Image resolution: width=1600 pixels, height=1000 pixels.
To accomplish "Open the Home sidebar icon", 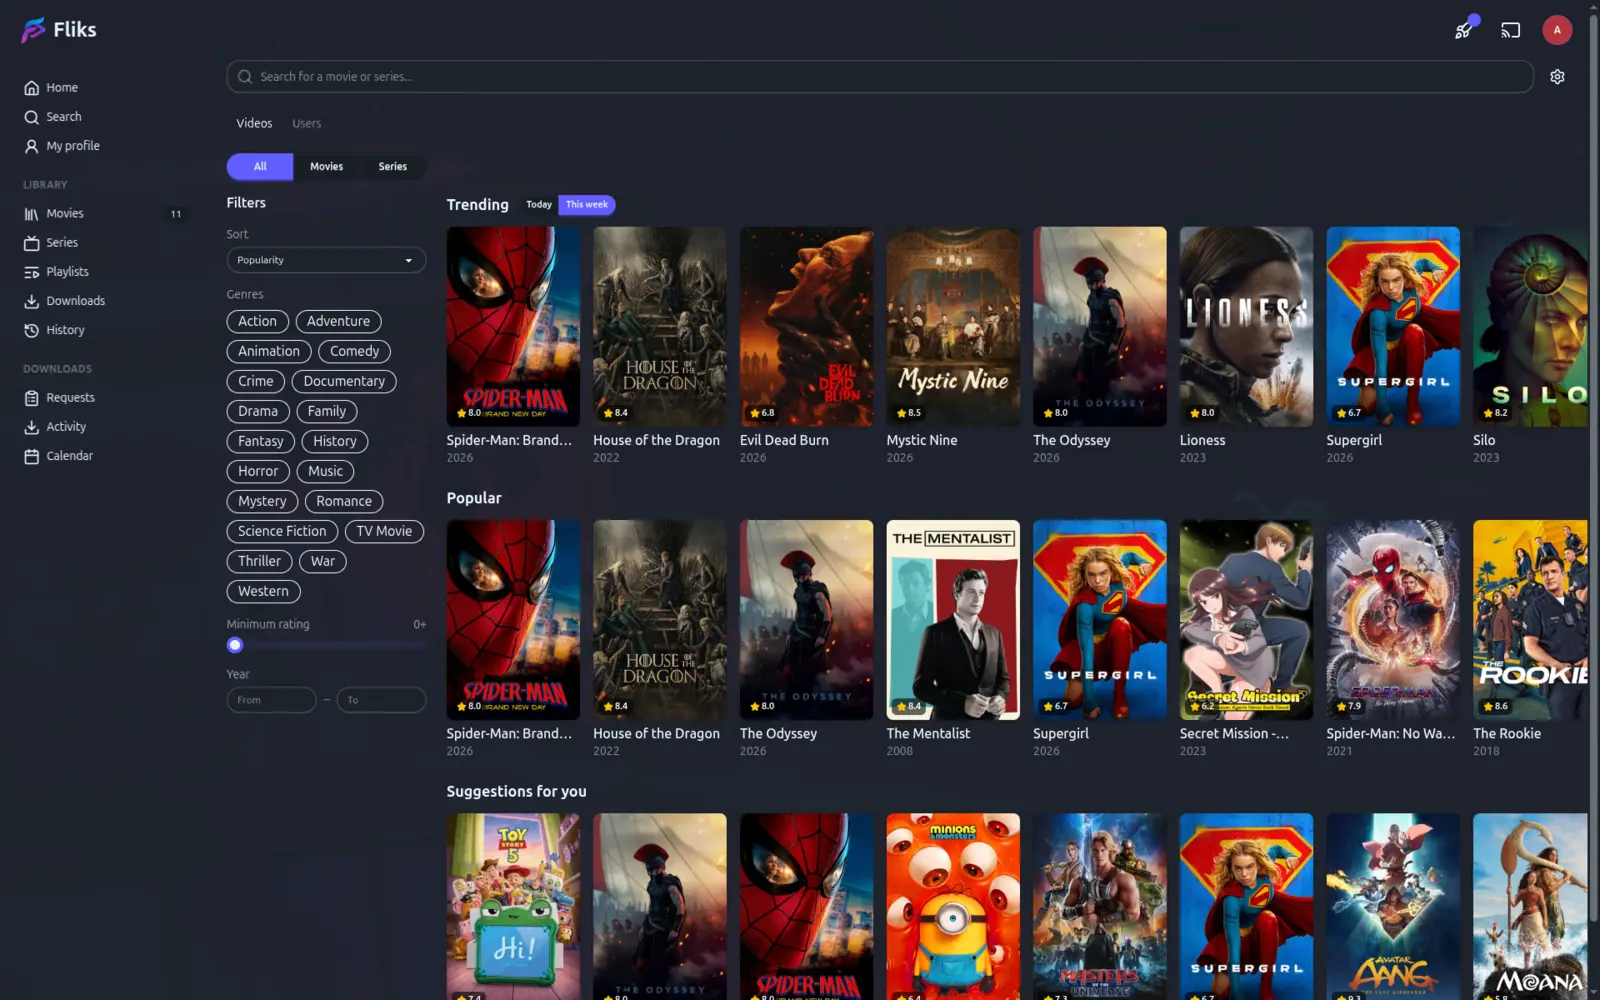I will coord(32,88).
